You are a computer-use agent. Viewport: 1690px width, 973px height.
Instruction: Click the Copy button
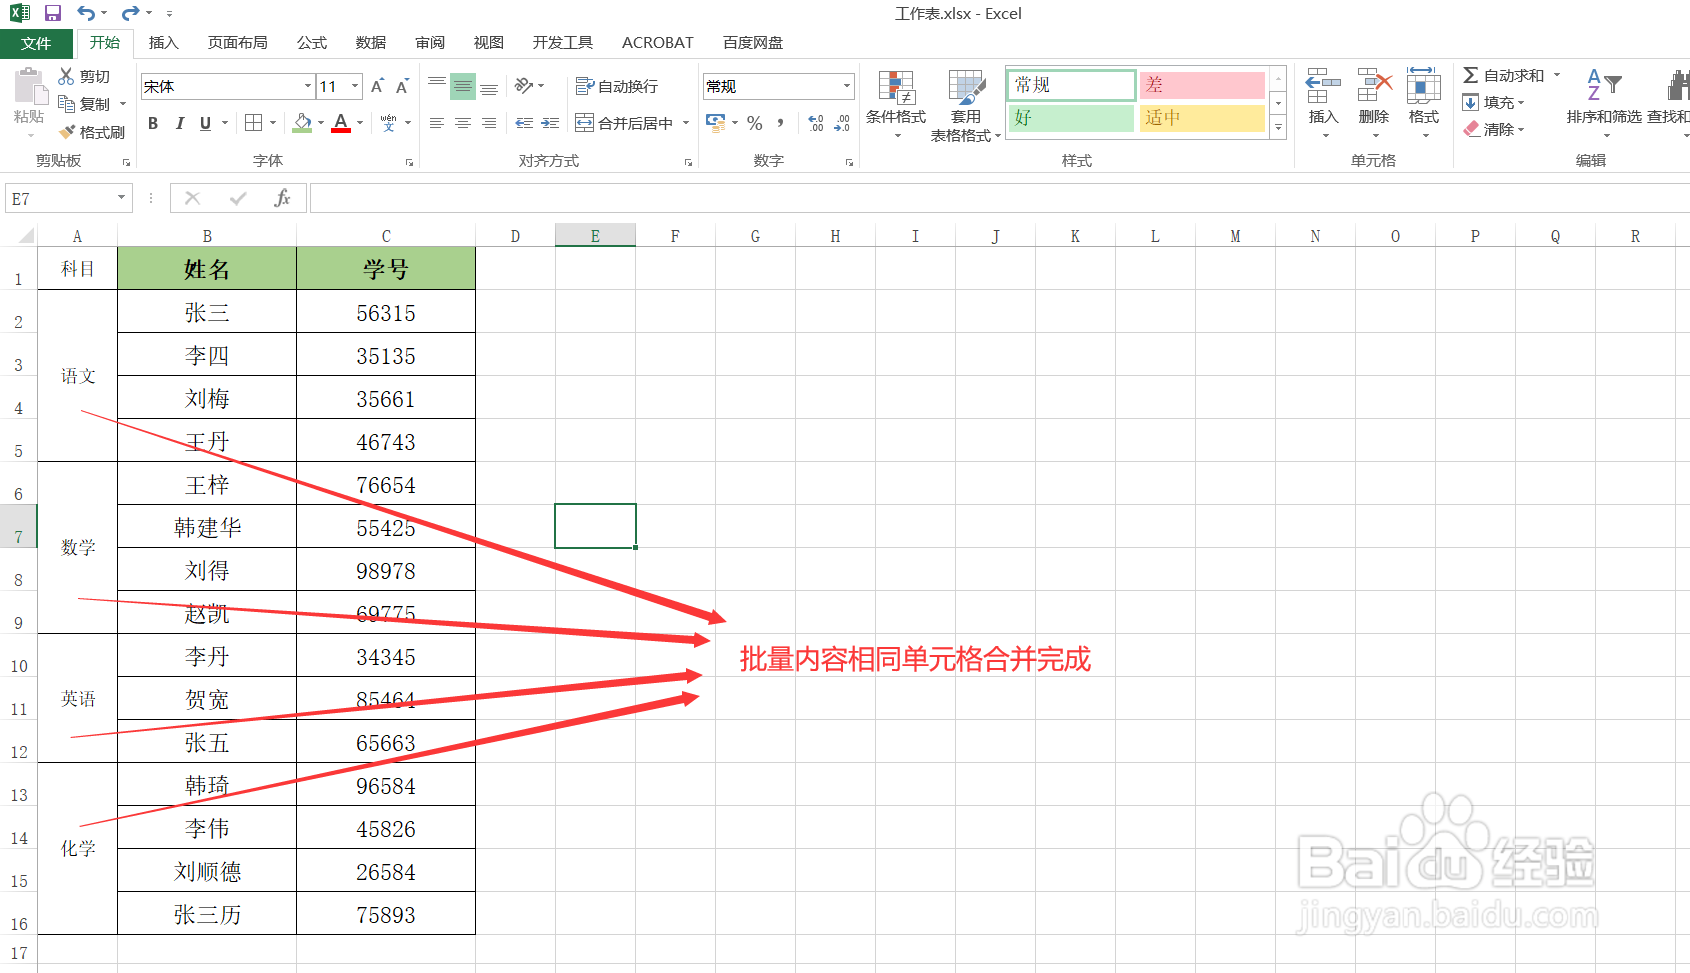pos(86,104)
